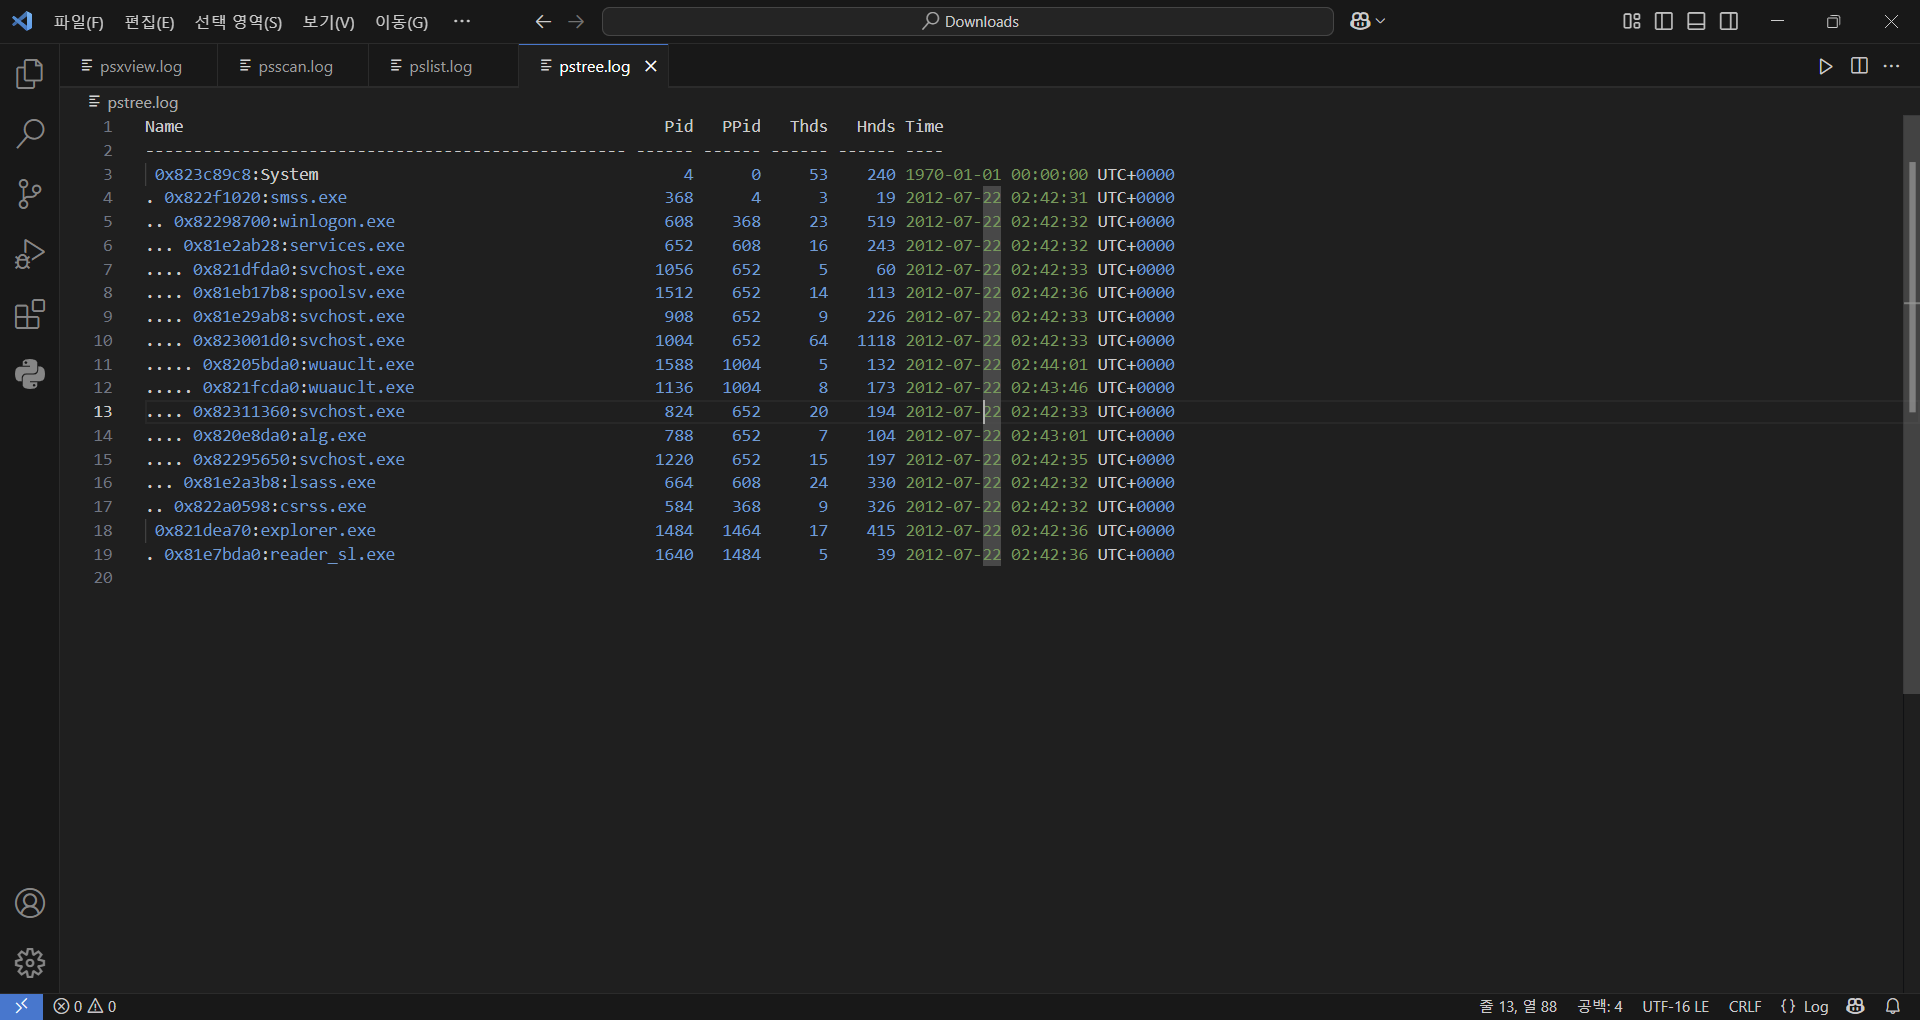Open the Copilot dropdown in title bar
1920x1020 pixels.
pyautogui.click(x=1367, y=21)
